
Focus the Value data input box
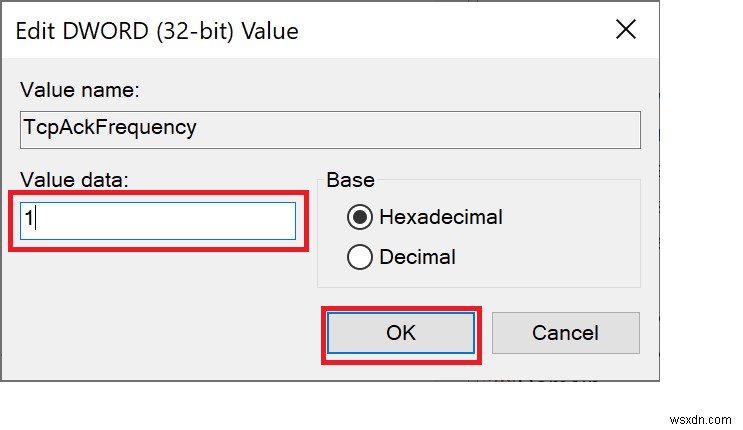160,220
